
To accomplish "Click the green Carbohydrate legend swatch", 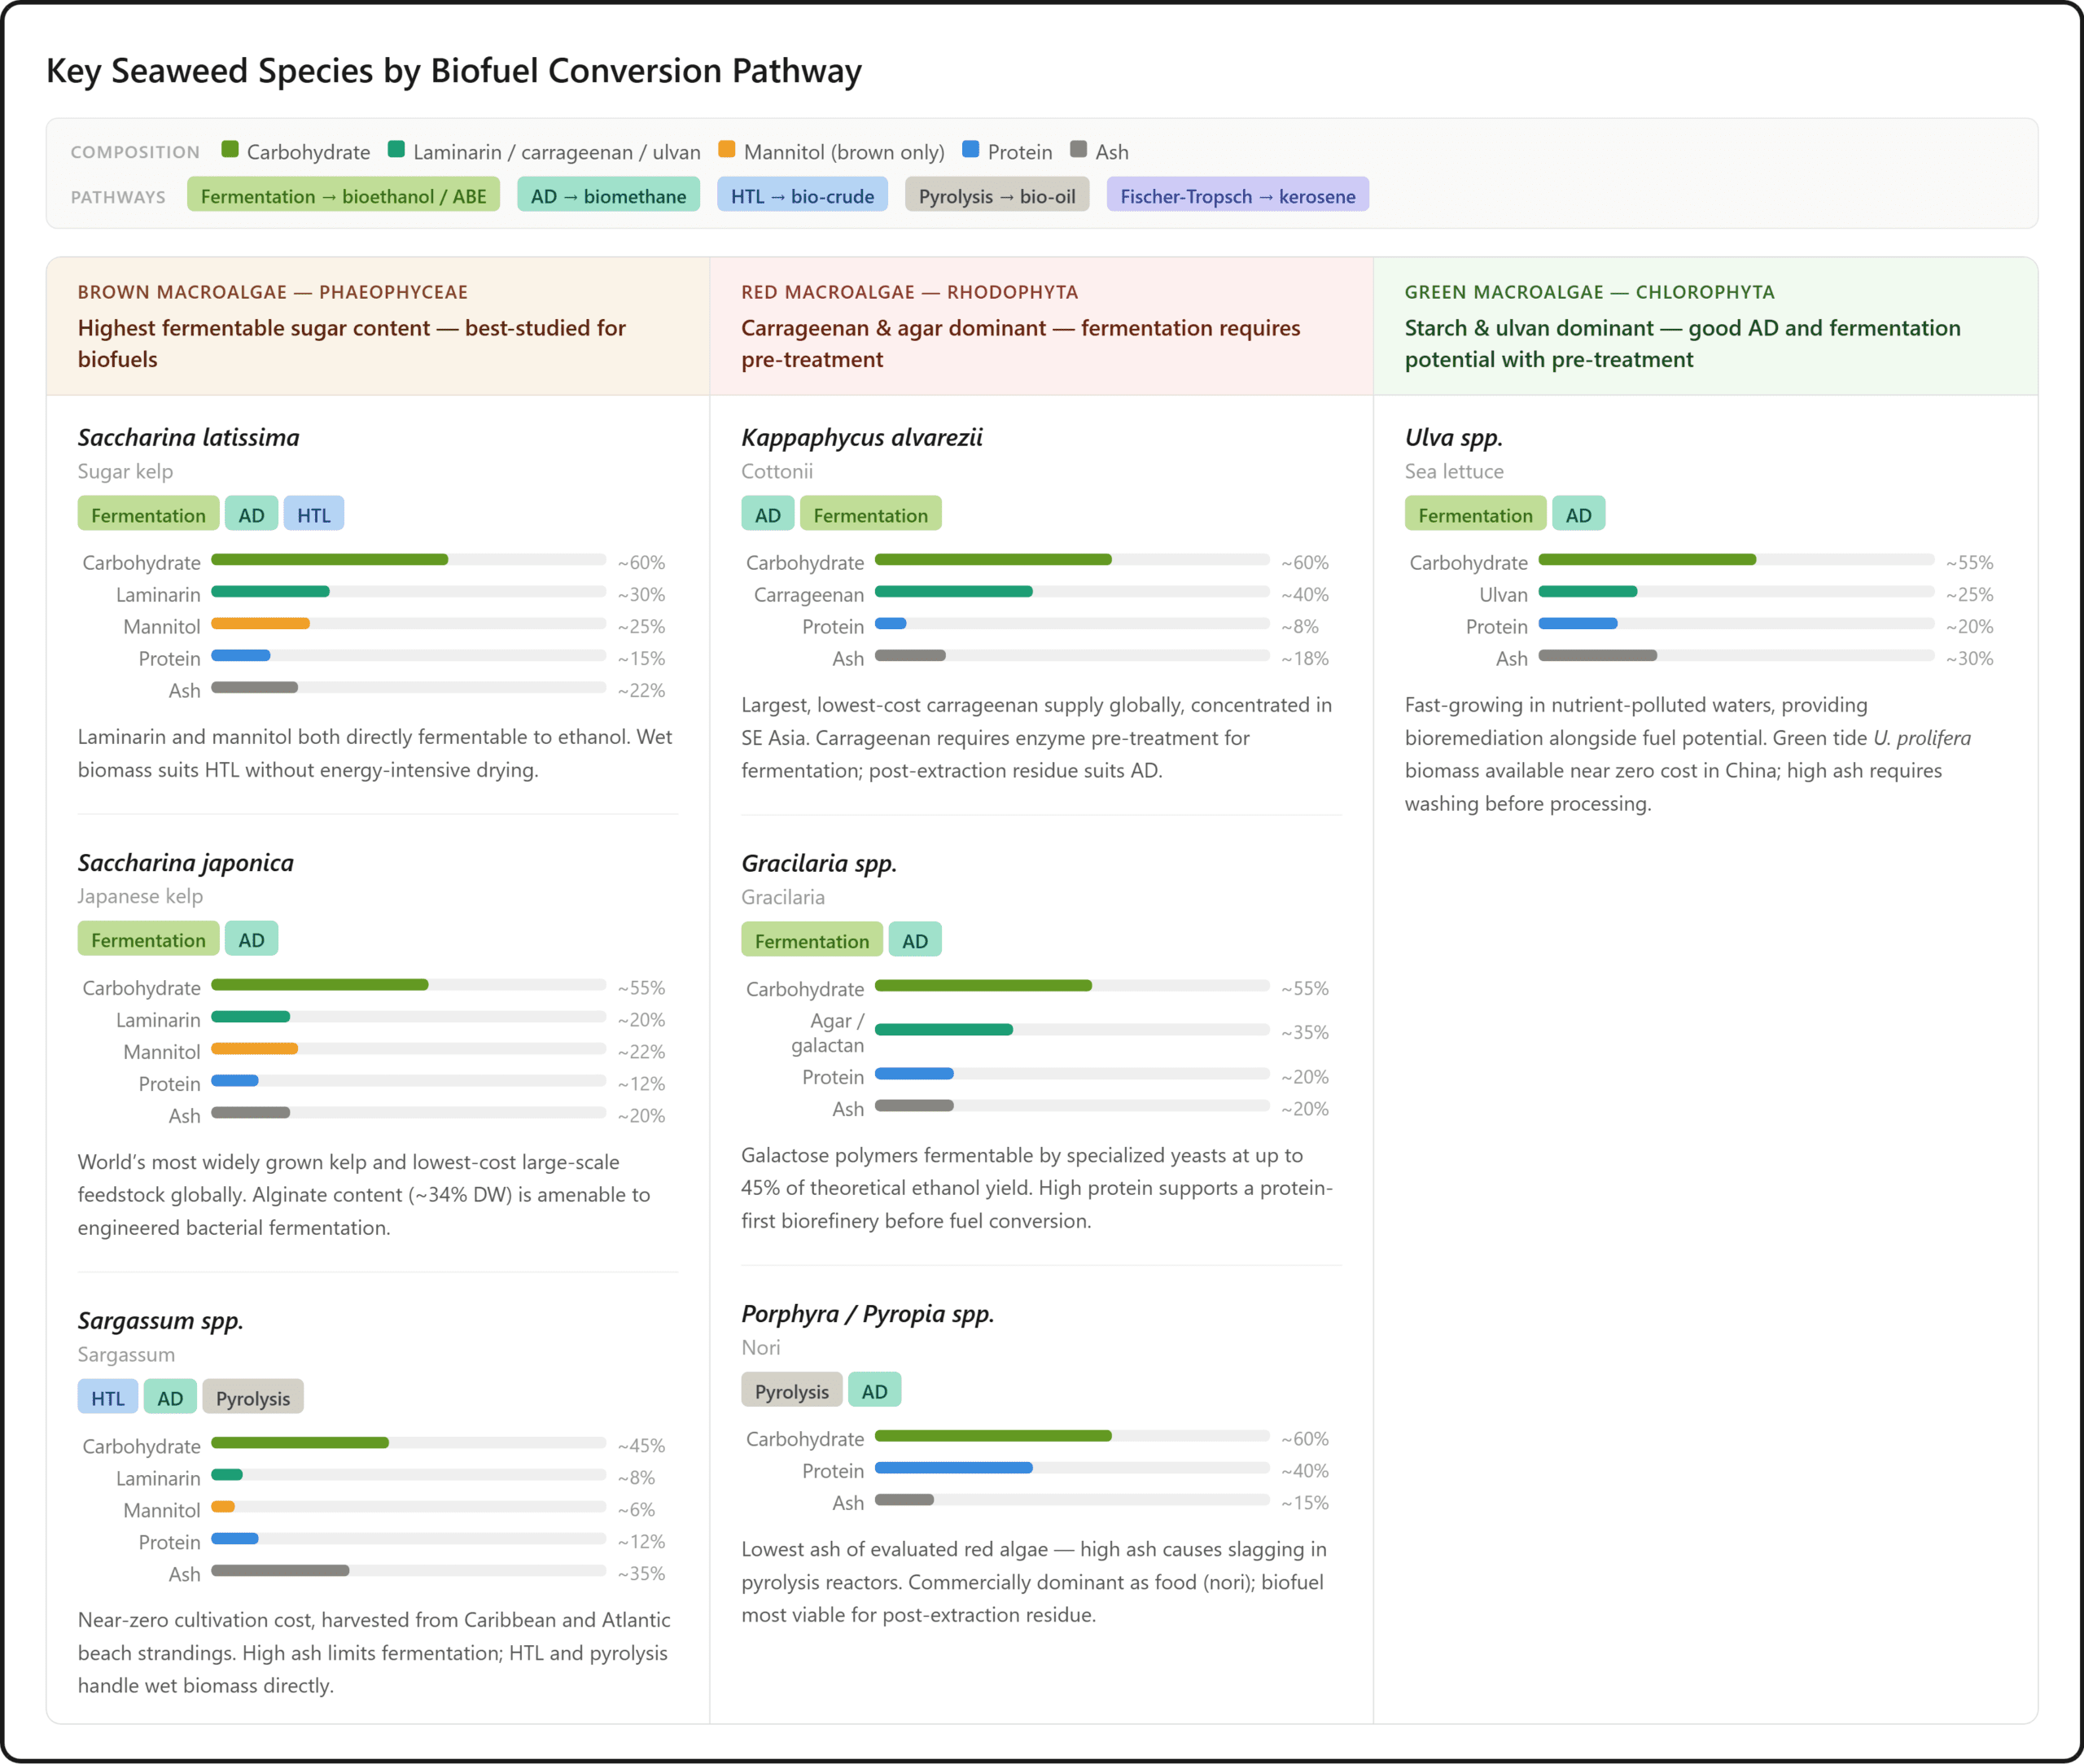I will click(x=230, y=149).
